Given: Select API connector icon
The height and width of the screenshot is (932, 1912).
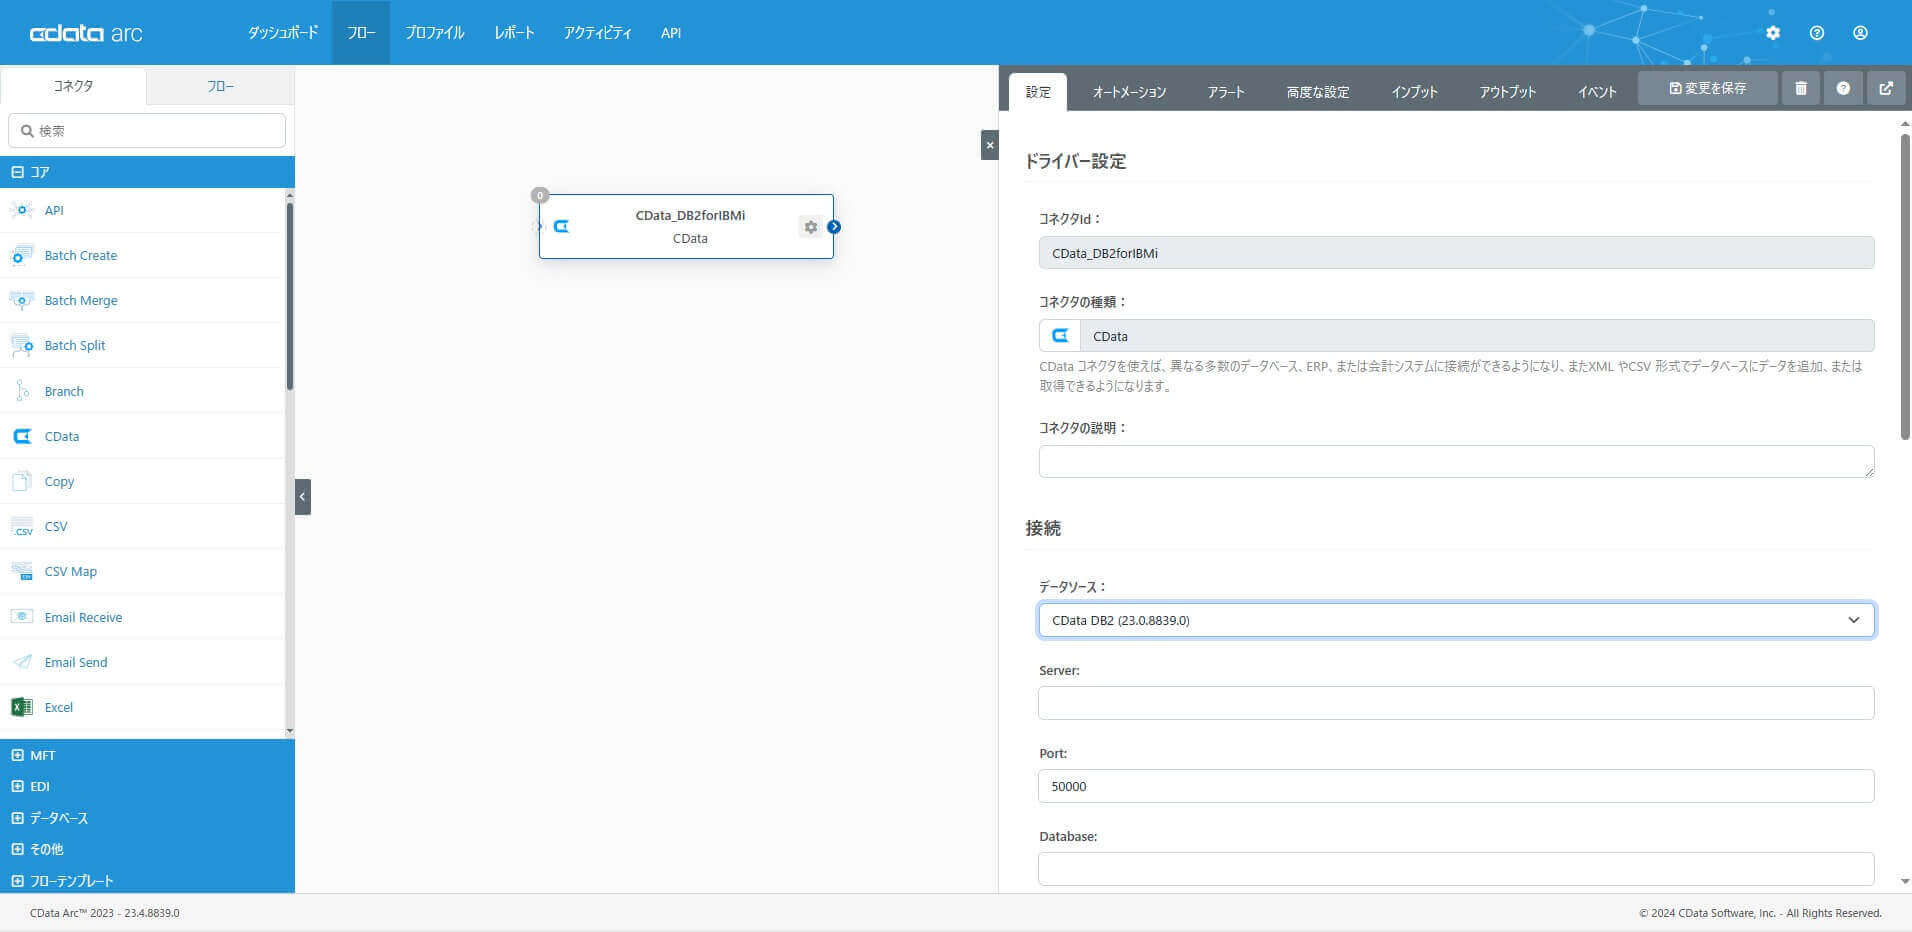Looking at the screenshot, I should pyautogui.click(x=21, y=210).
